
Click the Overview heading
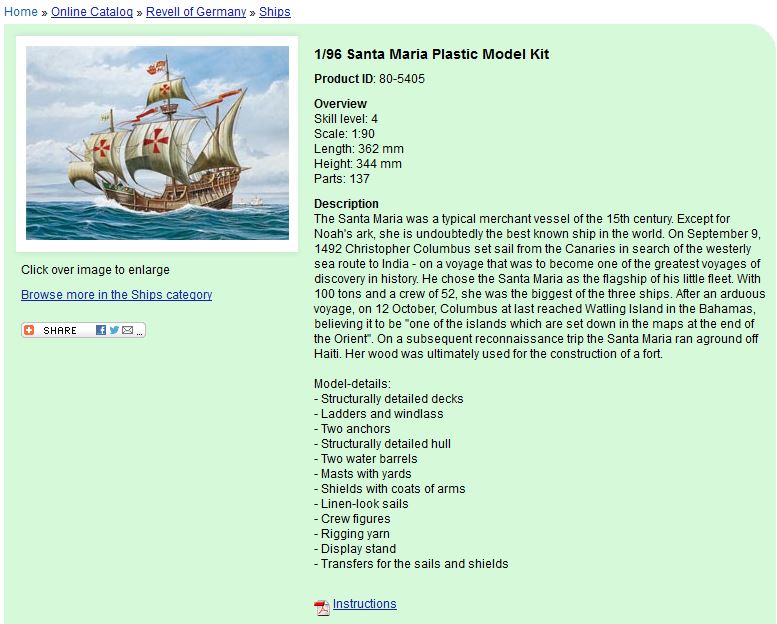pyautogui.click(x=340, y=104)
